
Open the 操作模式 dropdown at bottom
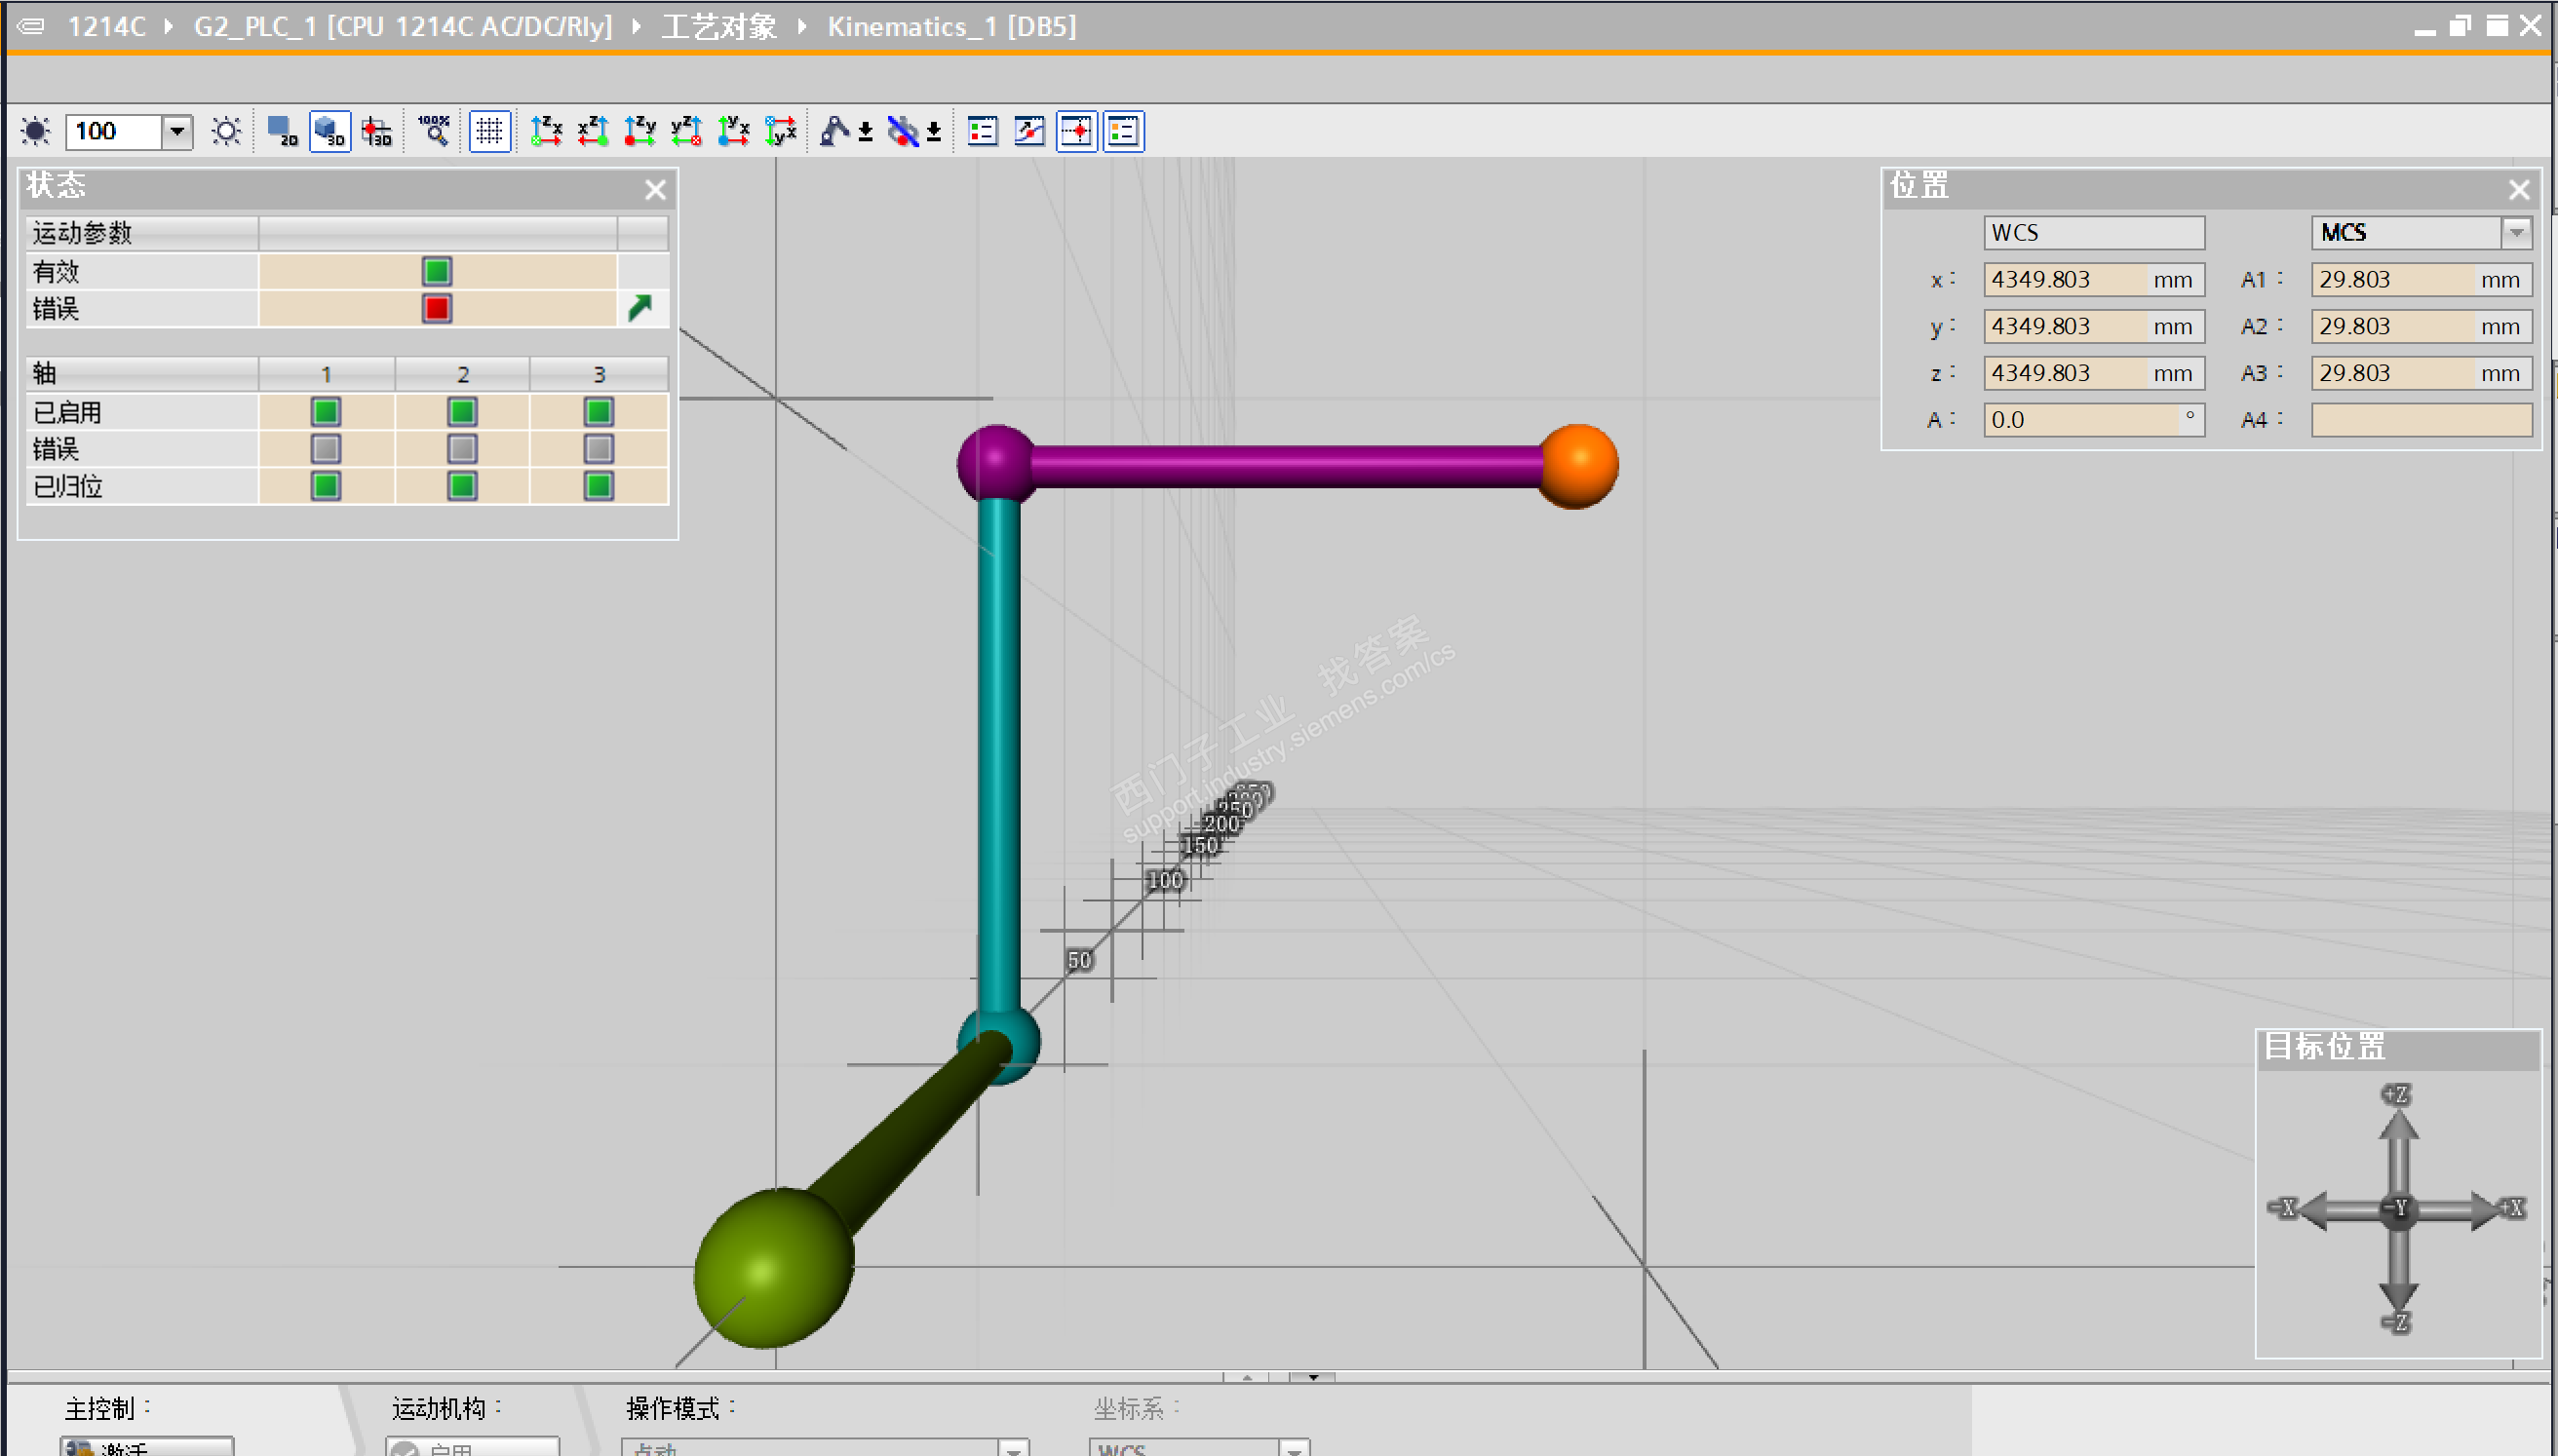tap(1013, 1447)
